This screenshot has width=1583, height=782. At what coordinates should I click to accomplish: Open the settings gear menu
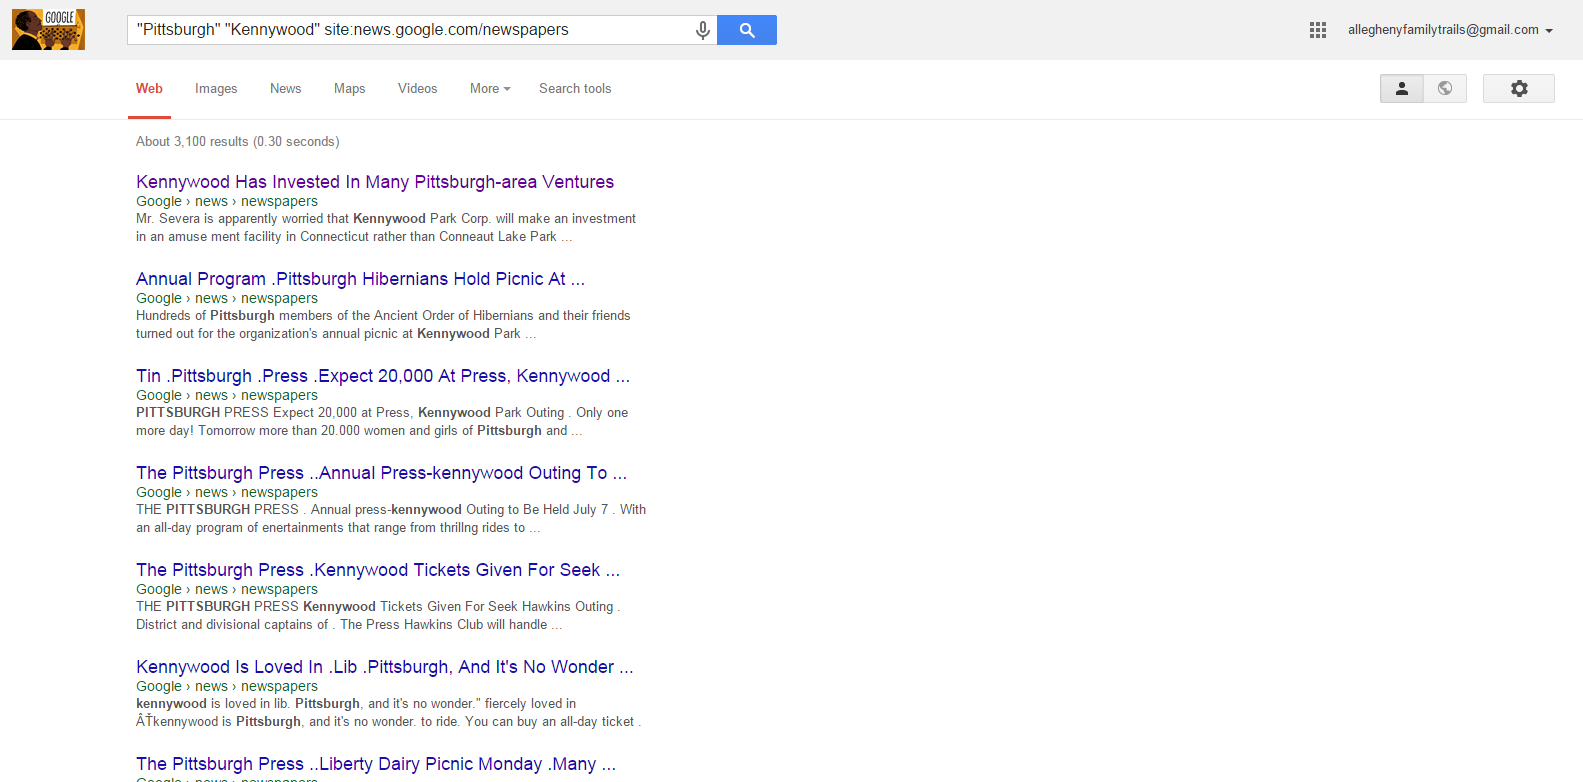click(1519, 88)
